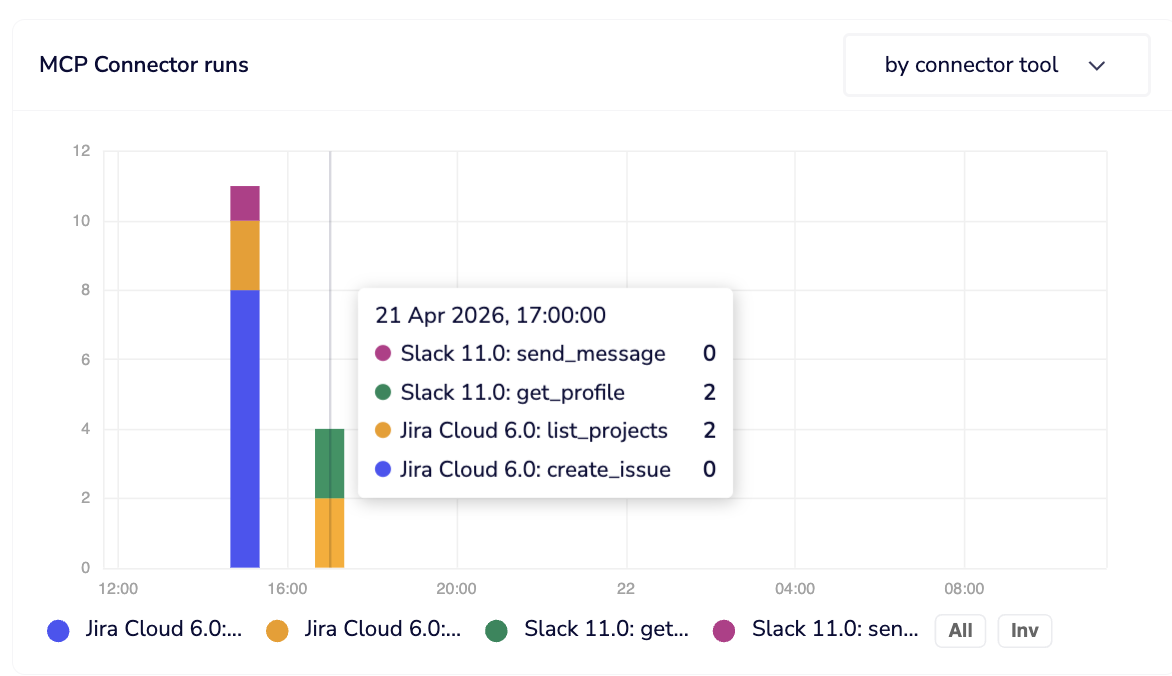This screenshot has width=1172, height=676.
Task: Click the blue legend color dot
Action: click(x=58, y=630)
